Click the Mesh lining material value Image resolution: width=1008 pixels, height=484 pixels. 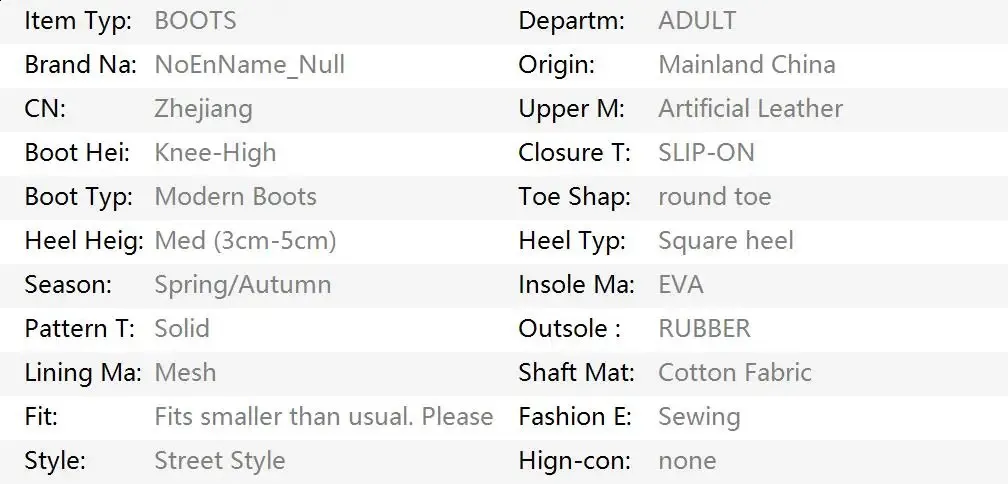click(185, 373)
